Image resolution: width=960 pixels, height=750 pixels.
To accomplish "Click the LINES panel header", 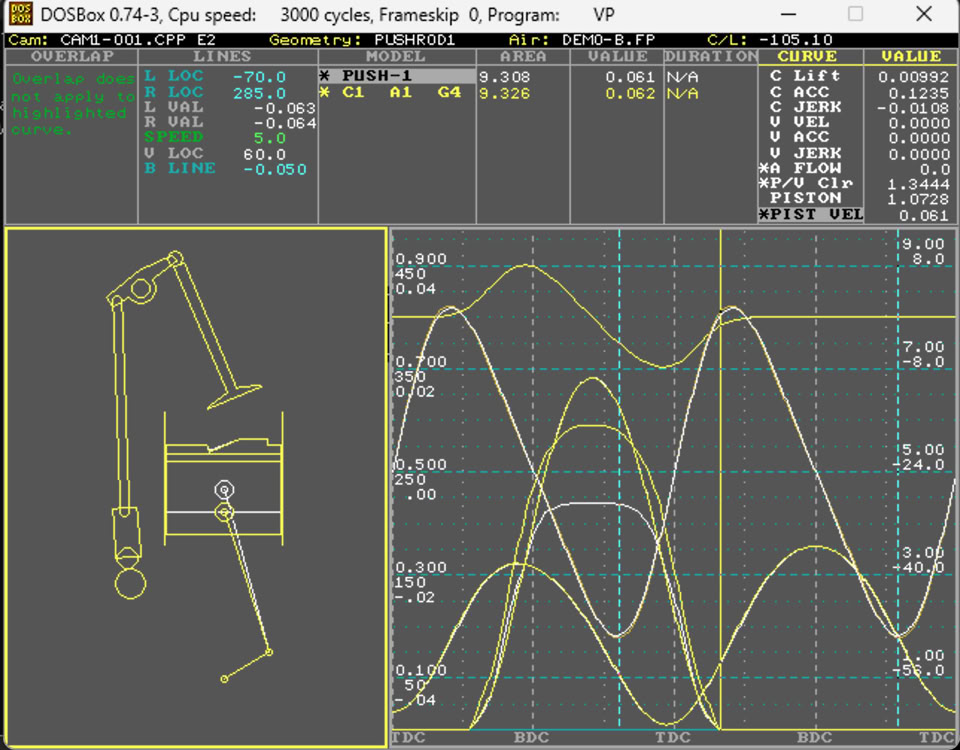I will (228, 57).
